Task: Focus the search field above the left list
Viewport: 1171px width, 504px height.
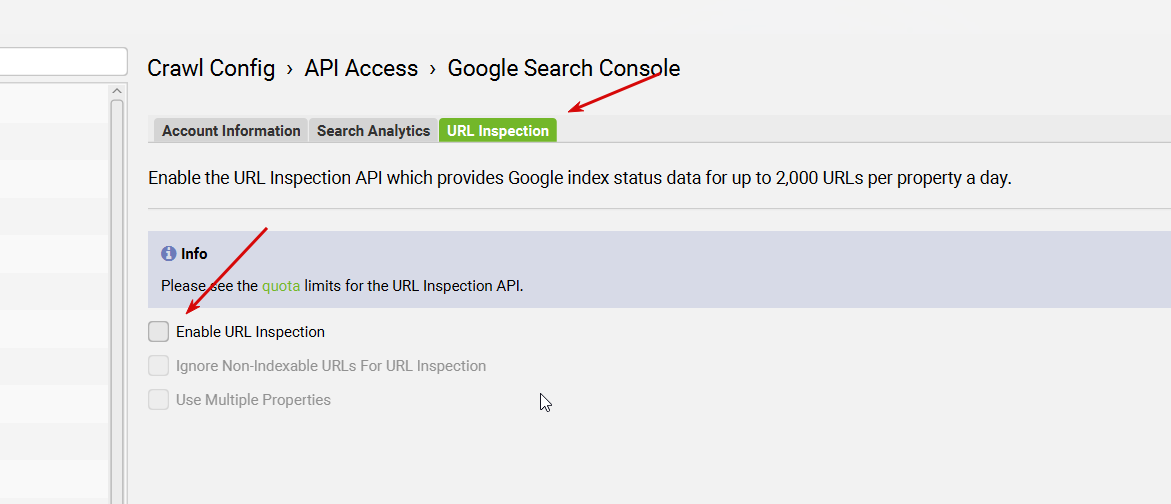Action: coord(62,62)
